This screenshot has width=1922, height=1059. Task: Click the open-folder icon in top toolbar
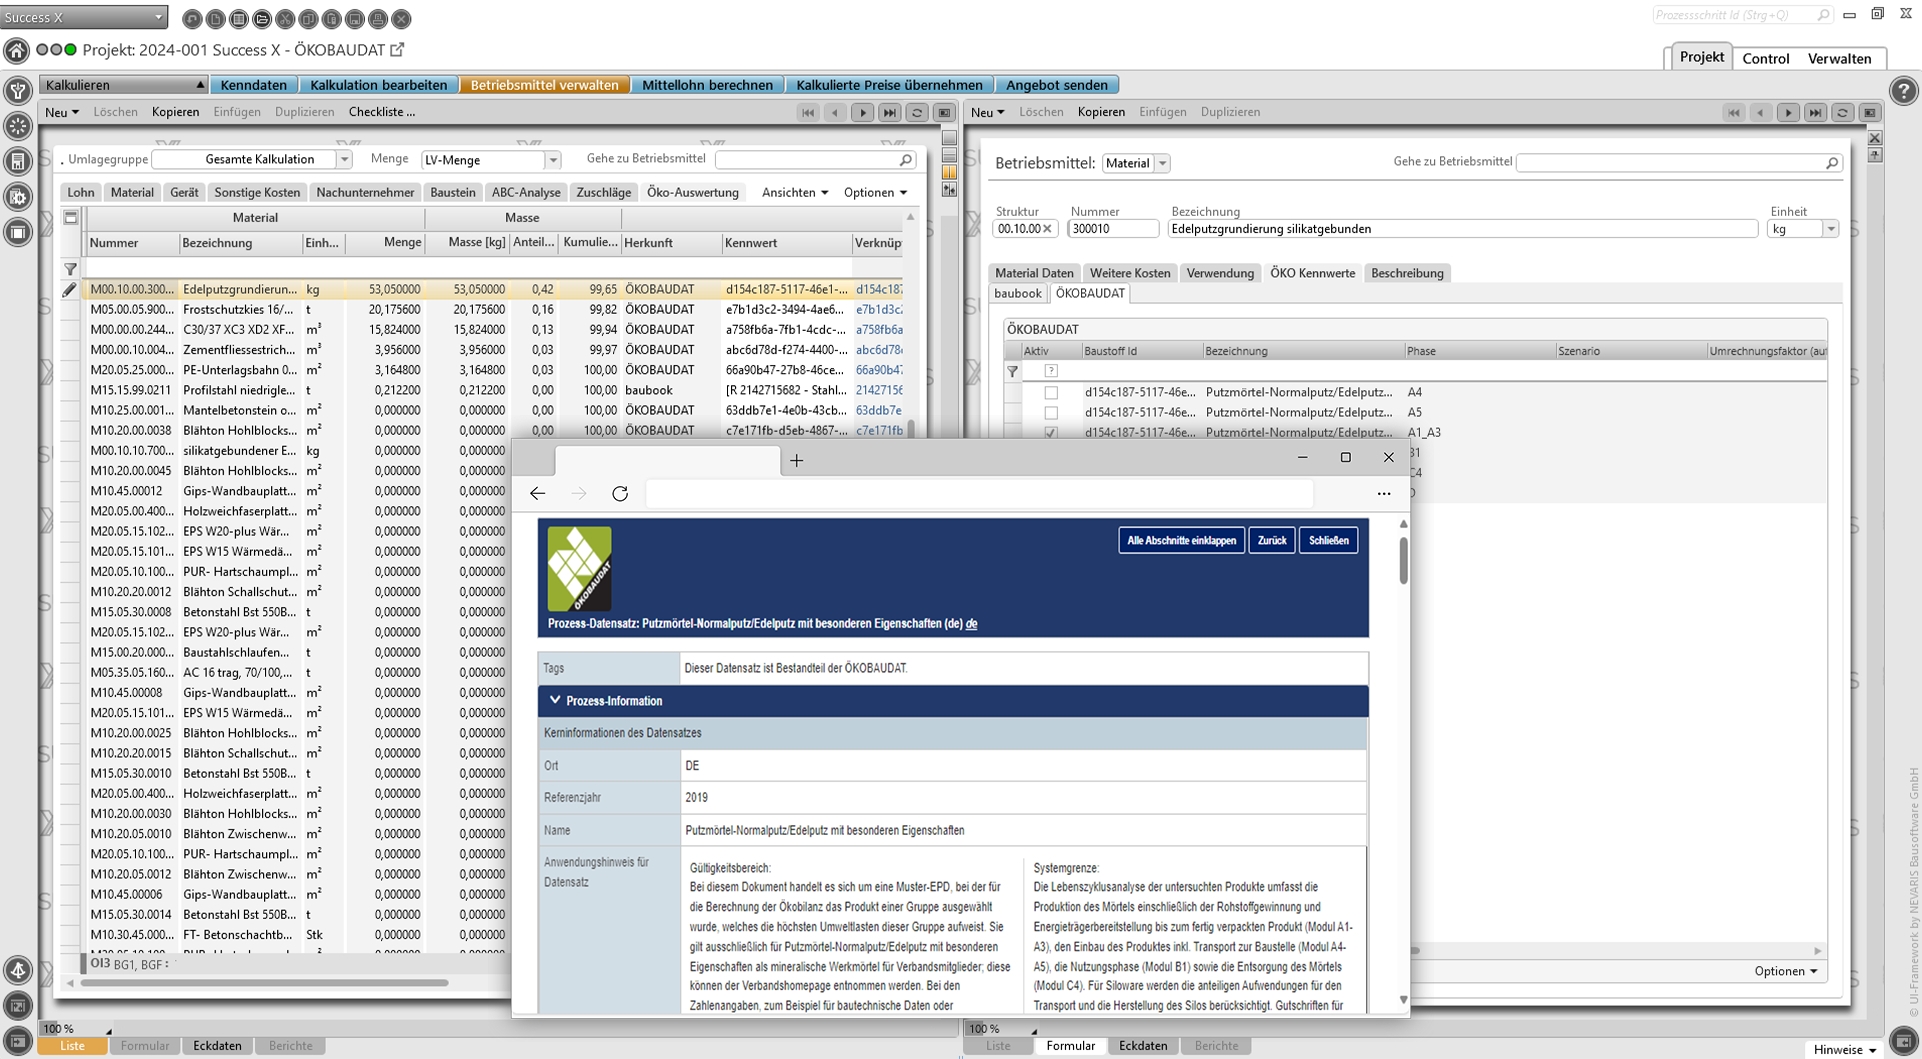262,19
